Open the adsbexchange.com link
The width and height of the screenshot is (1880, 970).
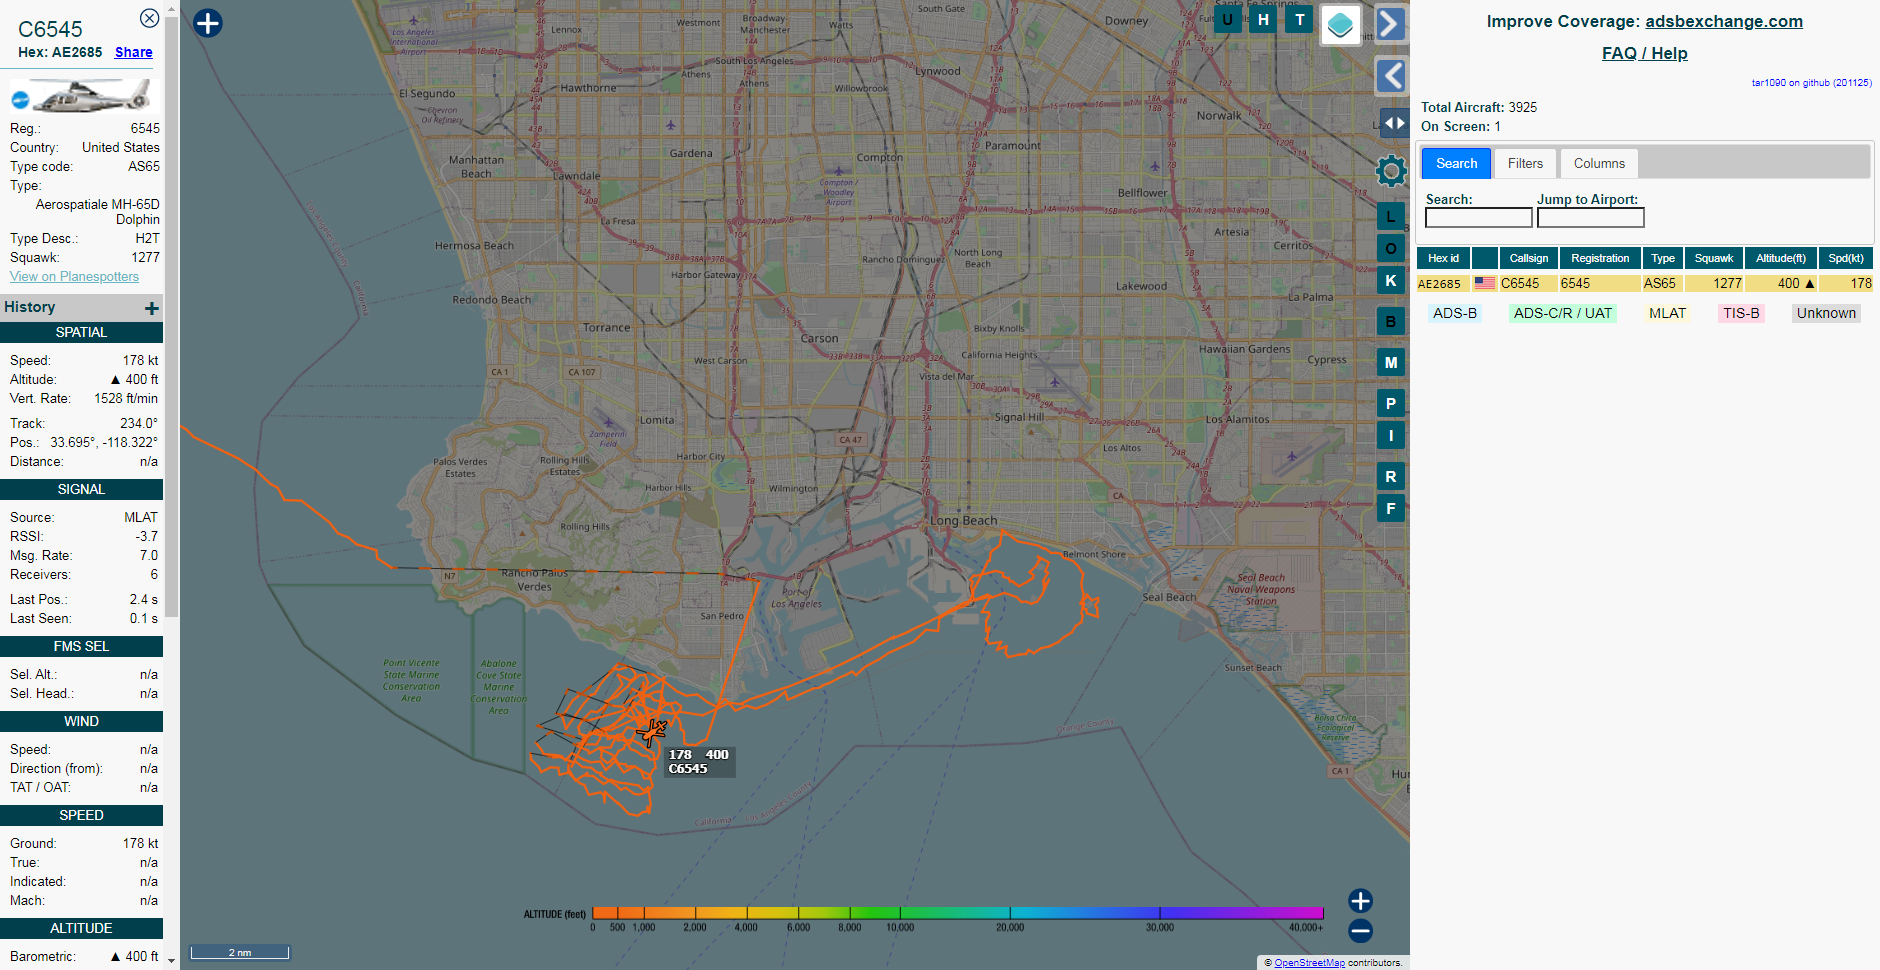(1724, 21)
